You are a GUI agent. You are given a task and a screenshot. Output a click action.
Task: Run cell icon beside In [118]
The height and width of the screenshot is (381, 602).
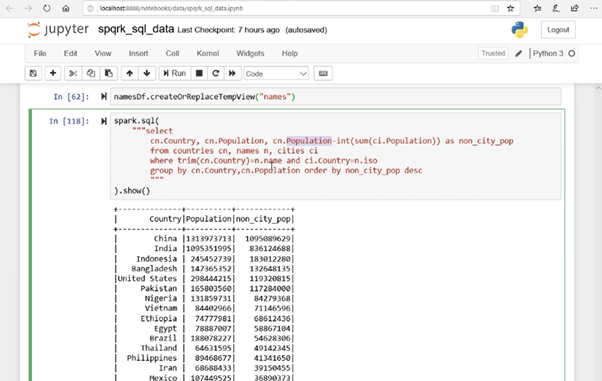click(104, 121)
